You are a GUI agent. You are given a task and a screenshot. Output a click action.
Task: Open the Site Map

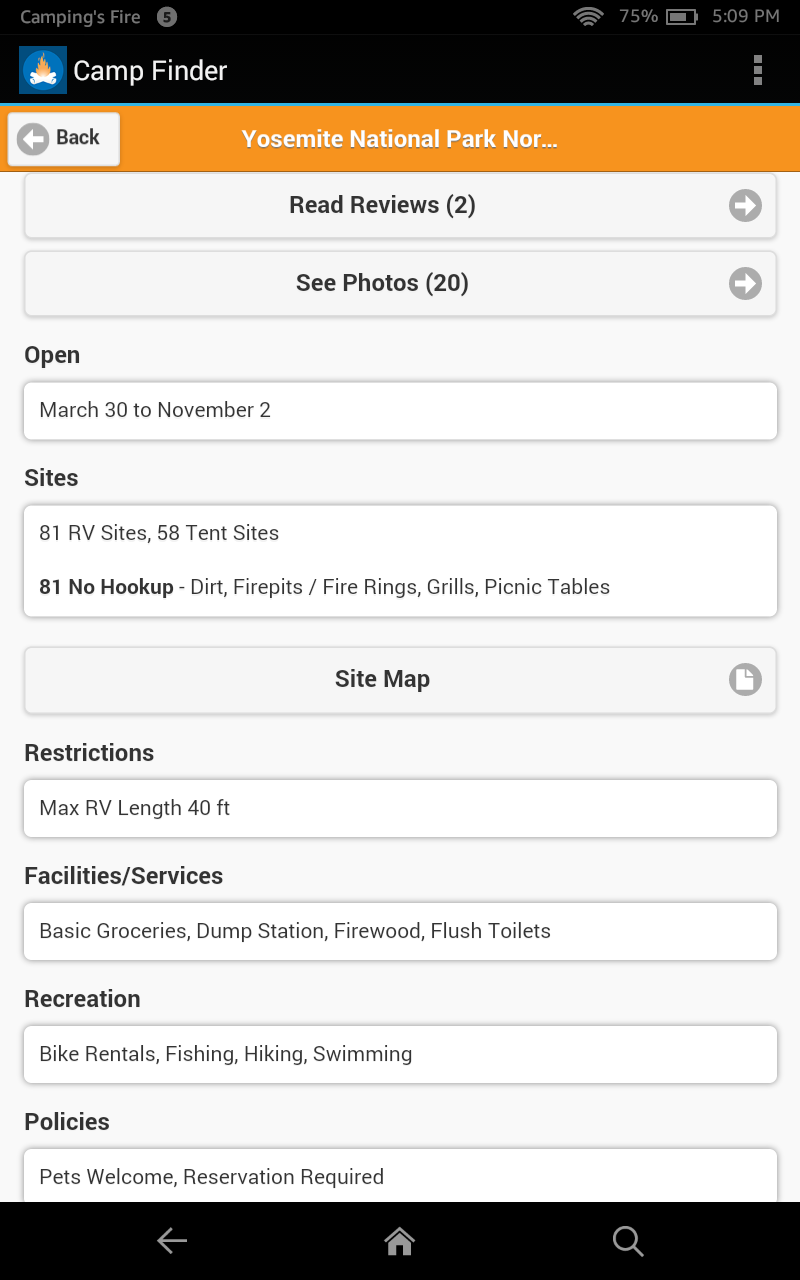[x=382, y=680]
